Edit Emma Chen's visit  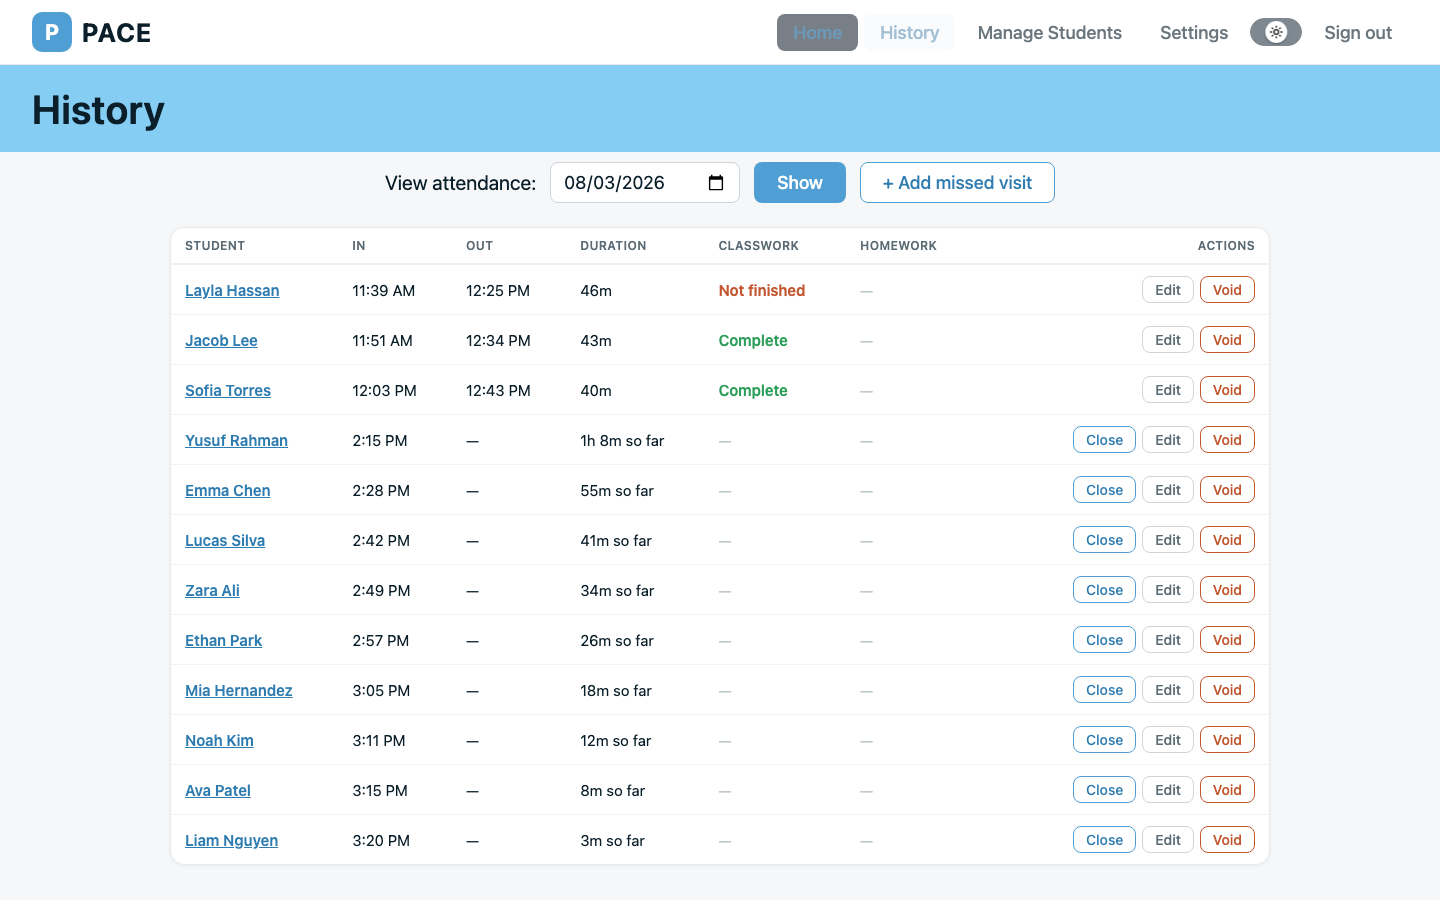(x=1168, y=490)
